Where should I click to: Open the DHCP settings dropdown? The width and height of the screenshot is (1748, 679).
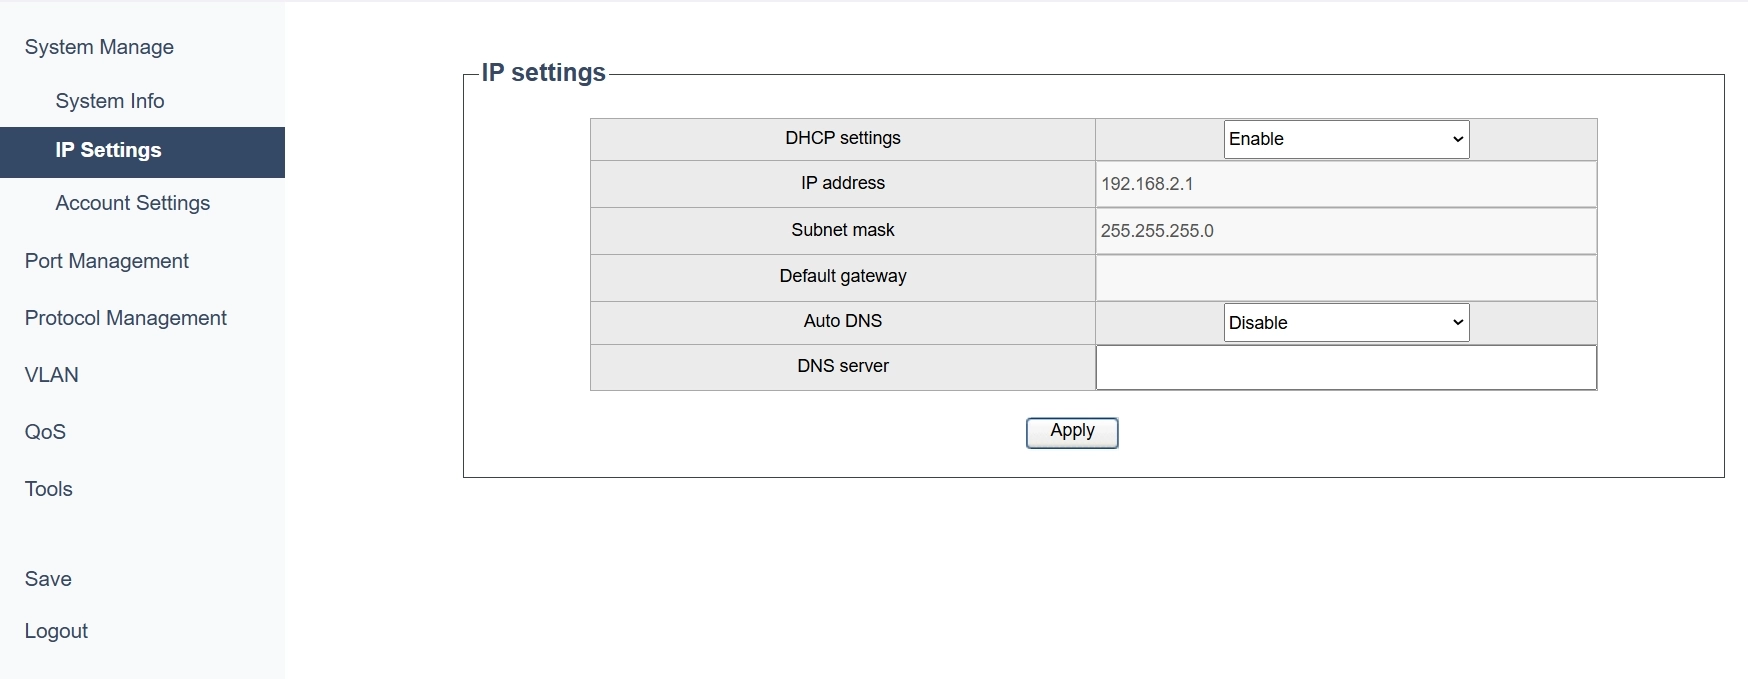click(1346, 139)
